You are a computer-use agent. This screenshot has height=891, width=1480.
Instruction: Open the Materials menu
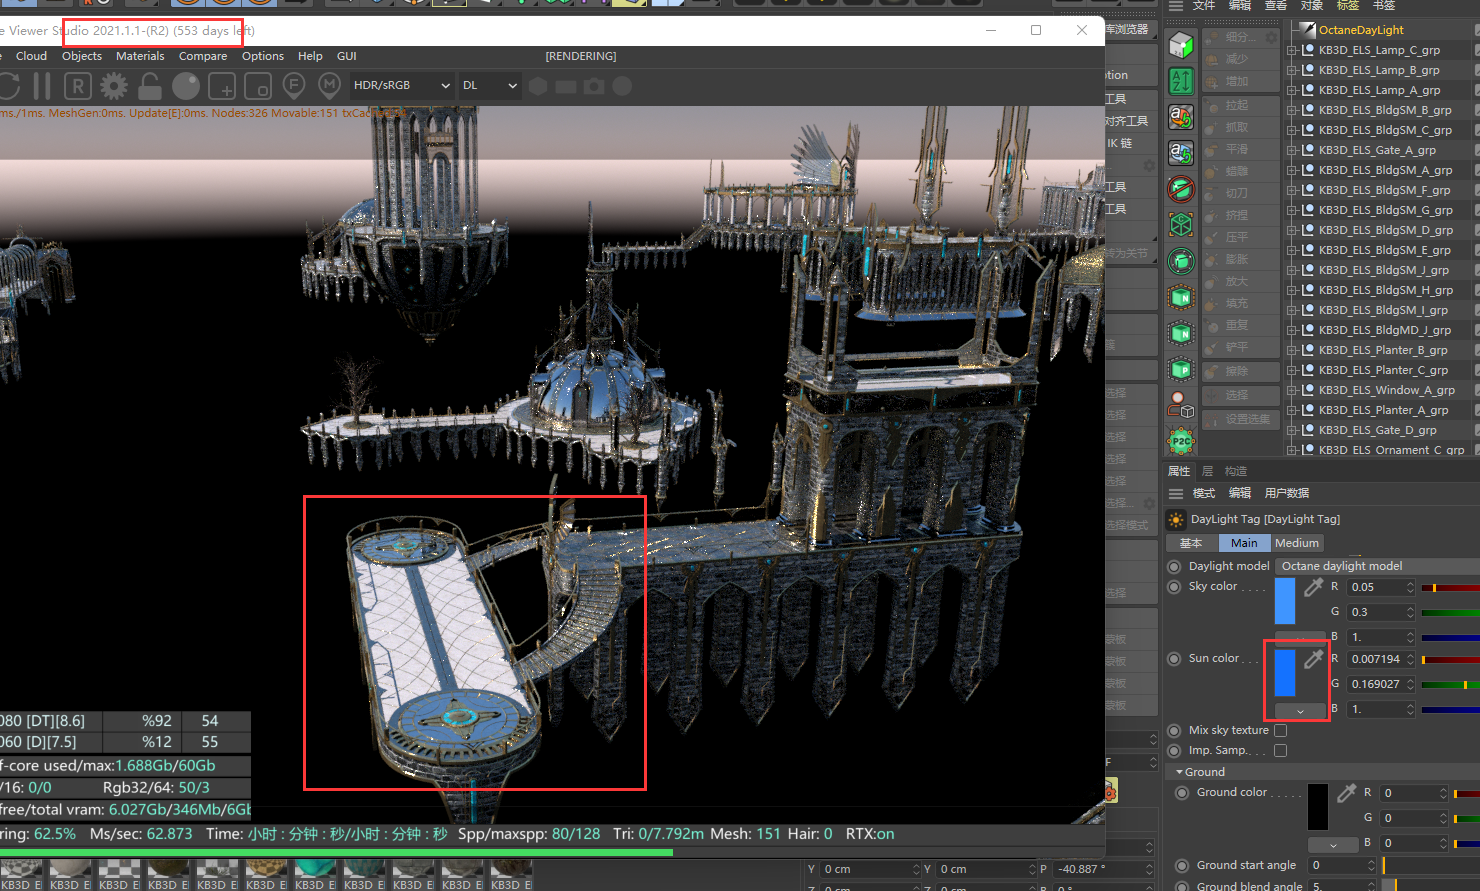click(x=140, y=56)
